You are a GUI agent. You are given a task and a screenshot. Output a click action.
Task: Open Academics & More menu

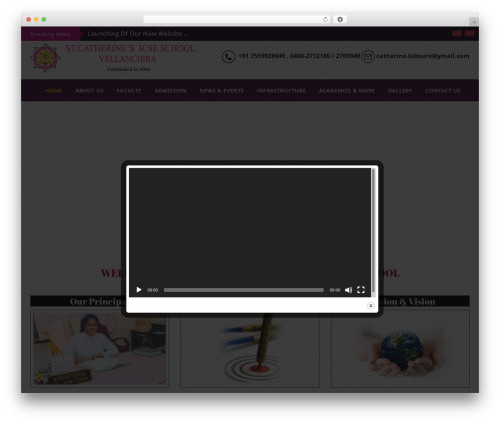coord(347,91)
